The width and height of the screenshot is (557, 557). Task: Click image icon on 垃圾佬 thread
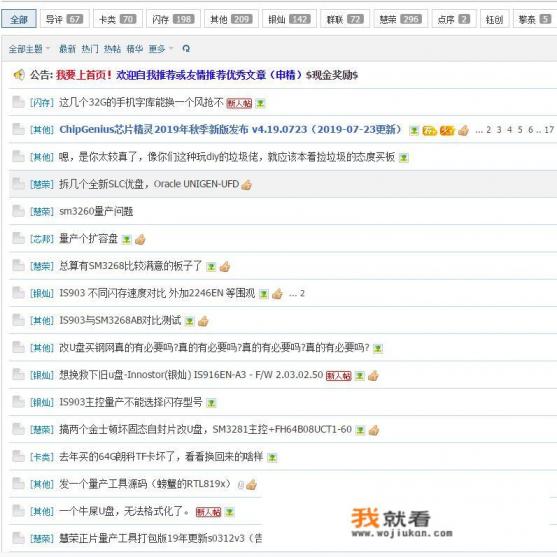(x=404, y=158)
